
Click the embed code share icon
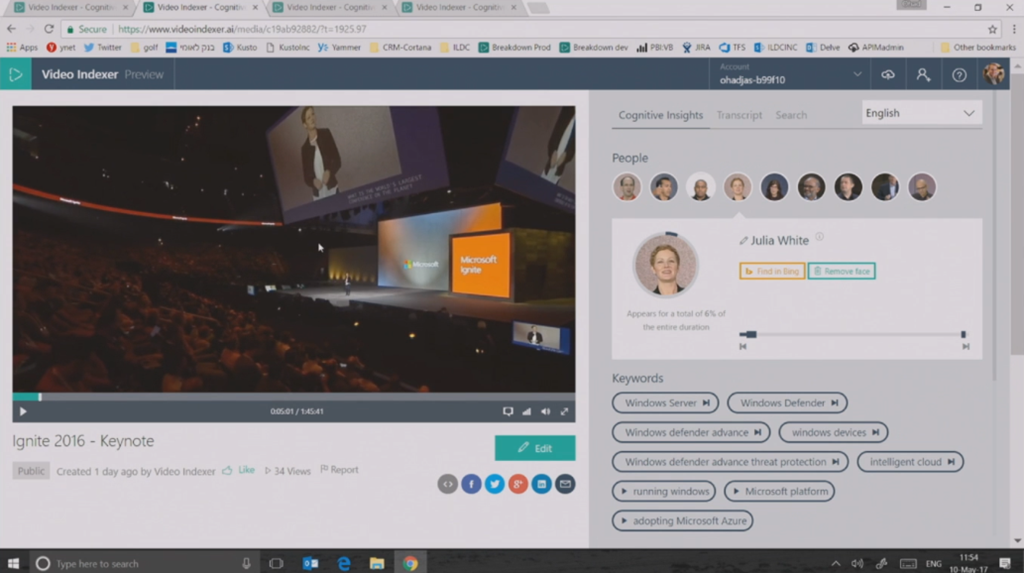[x=447, y=484]
